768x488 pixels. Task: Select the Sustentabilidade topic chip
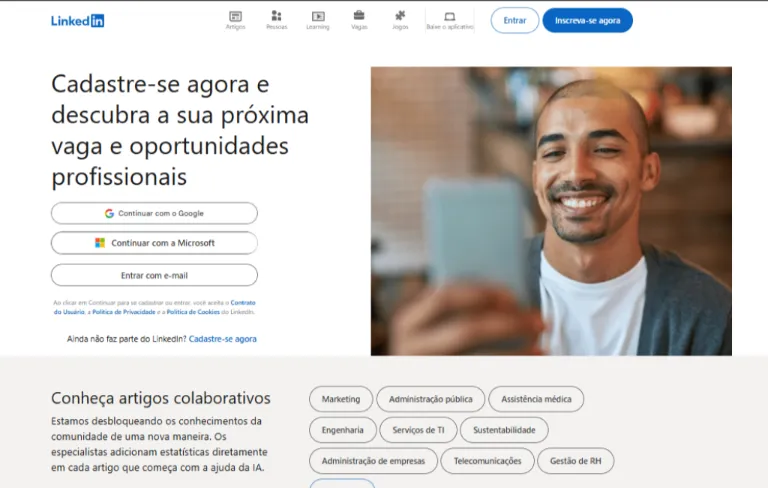(504, 430)
